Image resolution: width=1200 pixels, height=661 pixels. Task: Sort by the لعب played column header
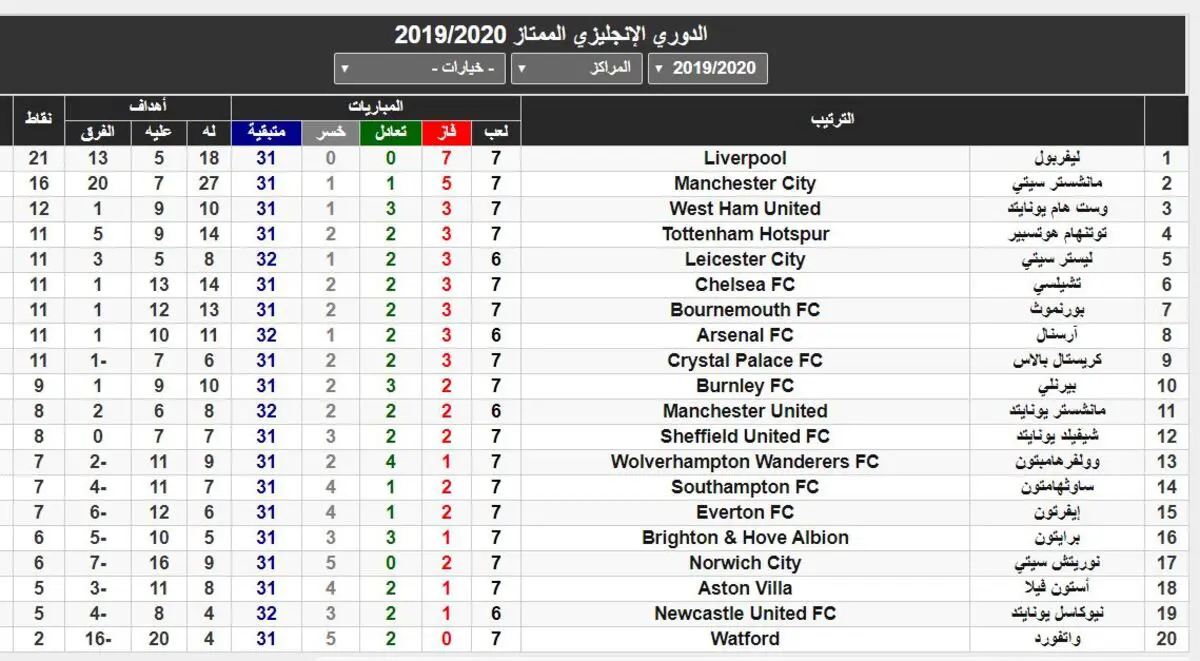497,132
